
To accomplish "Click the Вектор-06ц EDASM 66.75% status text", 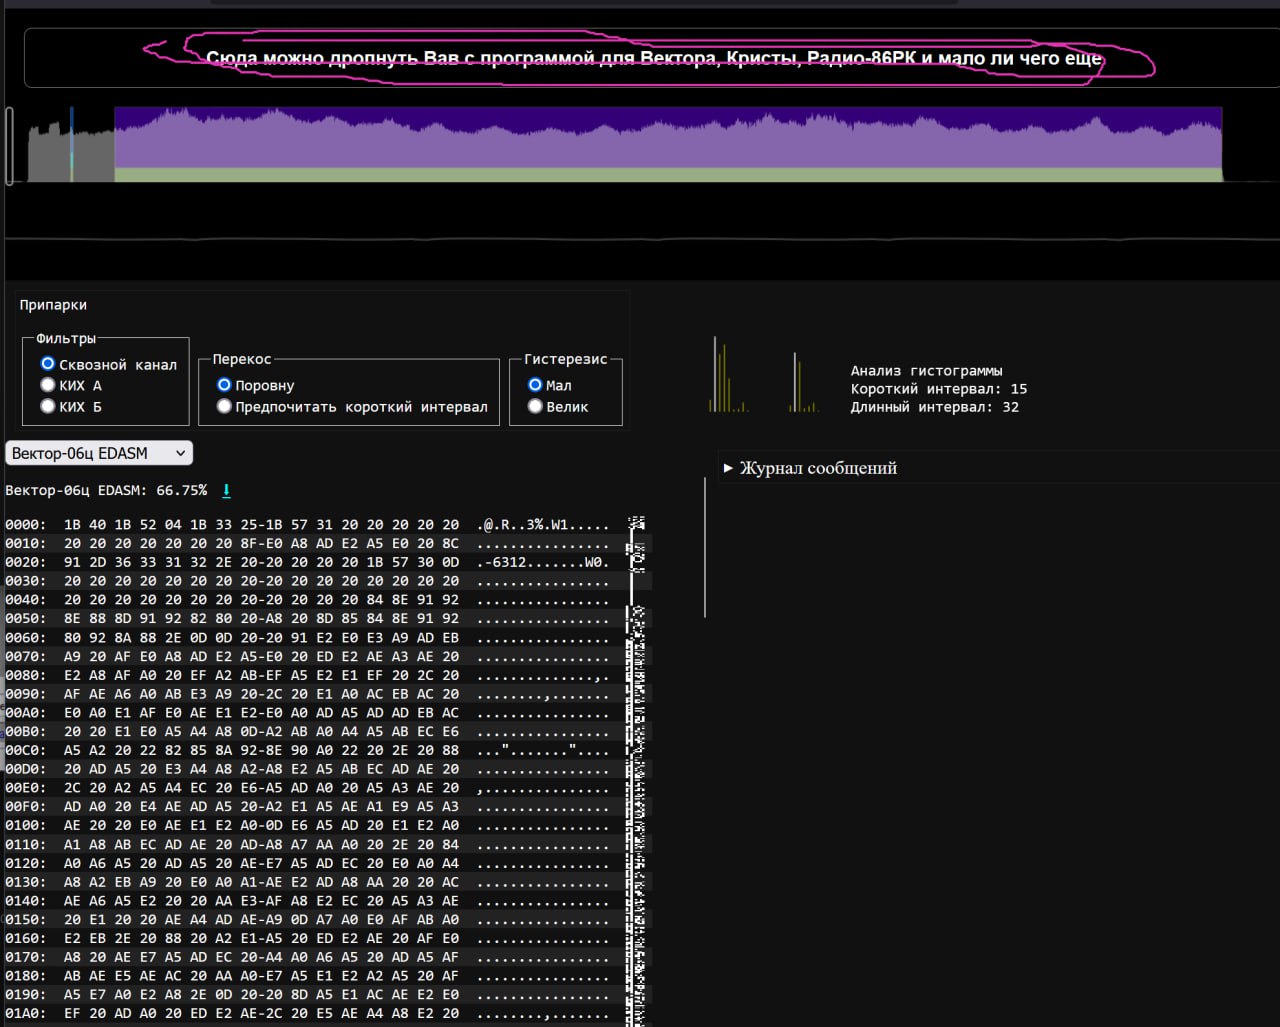I will point(106,490).
